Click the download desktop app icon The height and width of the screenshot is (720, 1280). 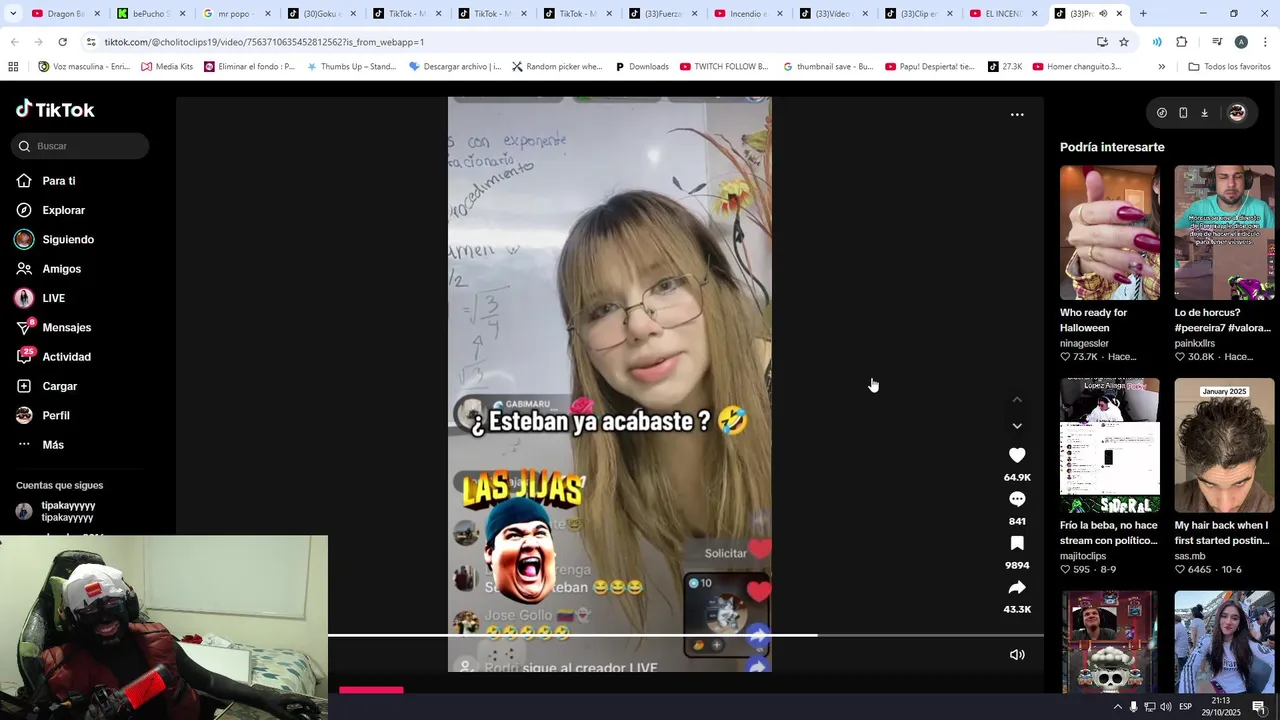[x=1204, y=113]
